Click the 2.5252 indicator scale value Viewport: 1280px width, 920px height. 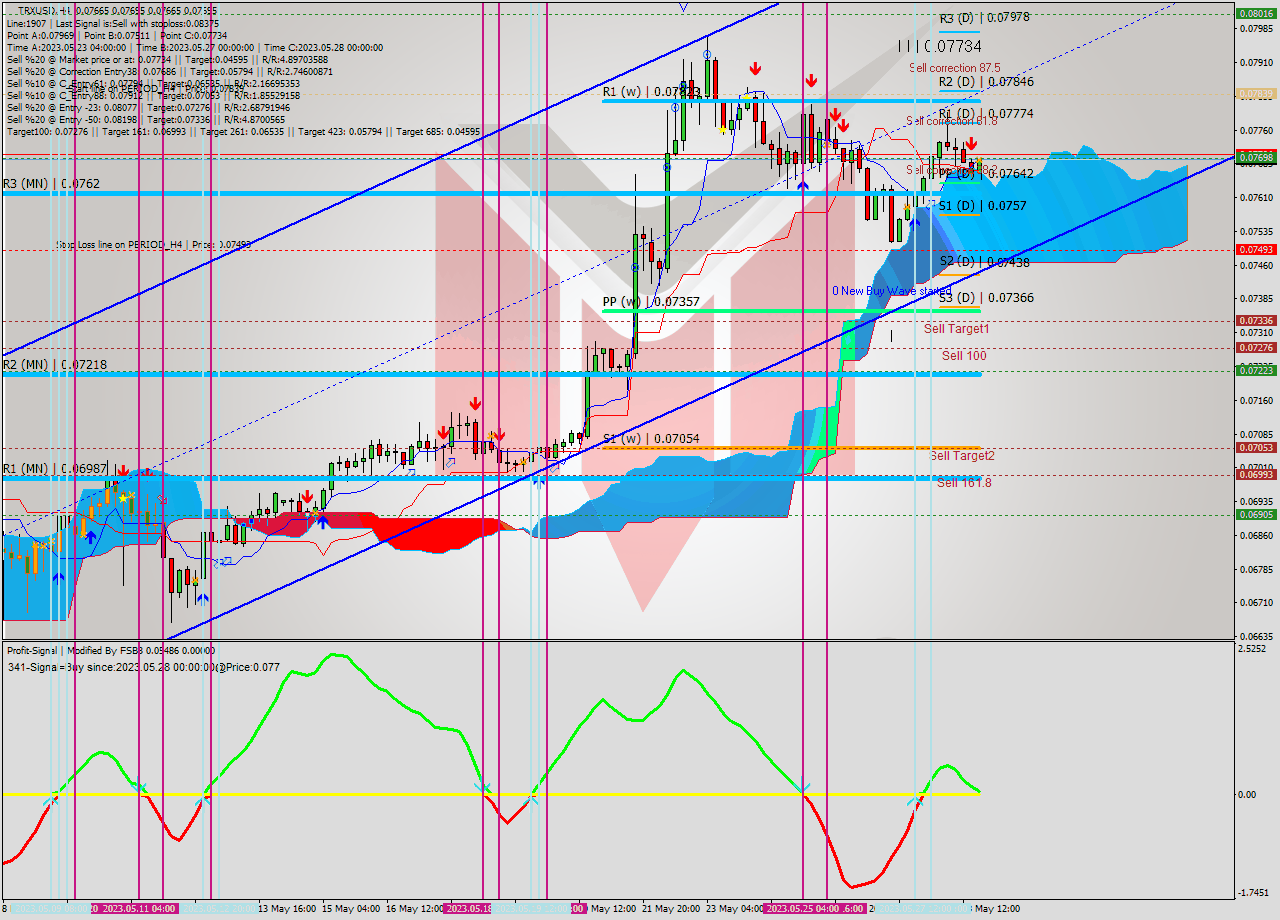tap(1254, 648)
